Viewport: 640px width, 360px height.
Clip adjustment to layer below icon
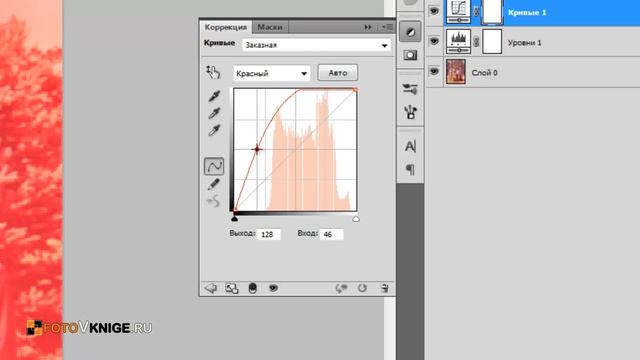[x=253, y=288]
